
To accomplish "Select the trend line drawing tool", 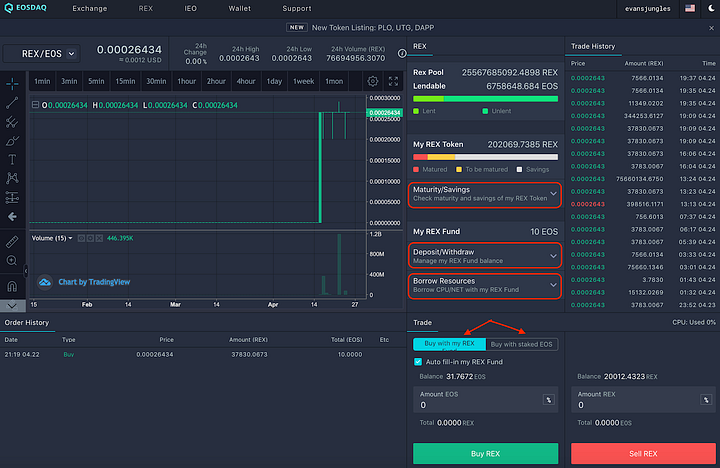I will click(x=11, y=103).
